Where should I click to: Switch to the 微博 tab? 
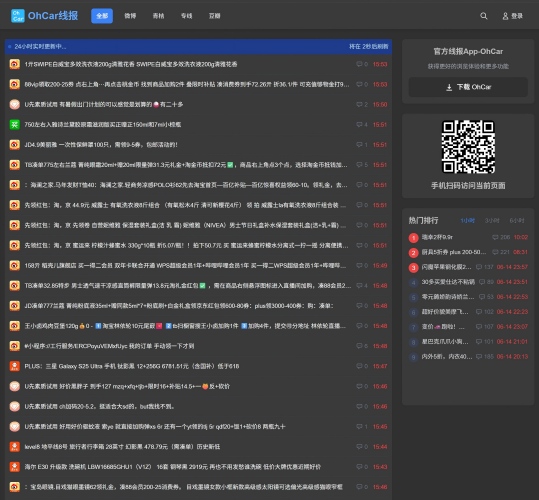point(130,16)
